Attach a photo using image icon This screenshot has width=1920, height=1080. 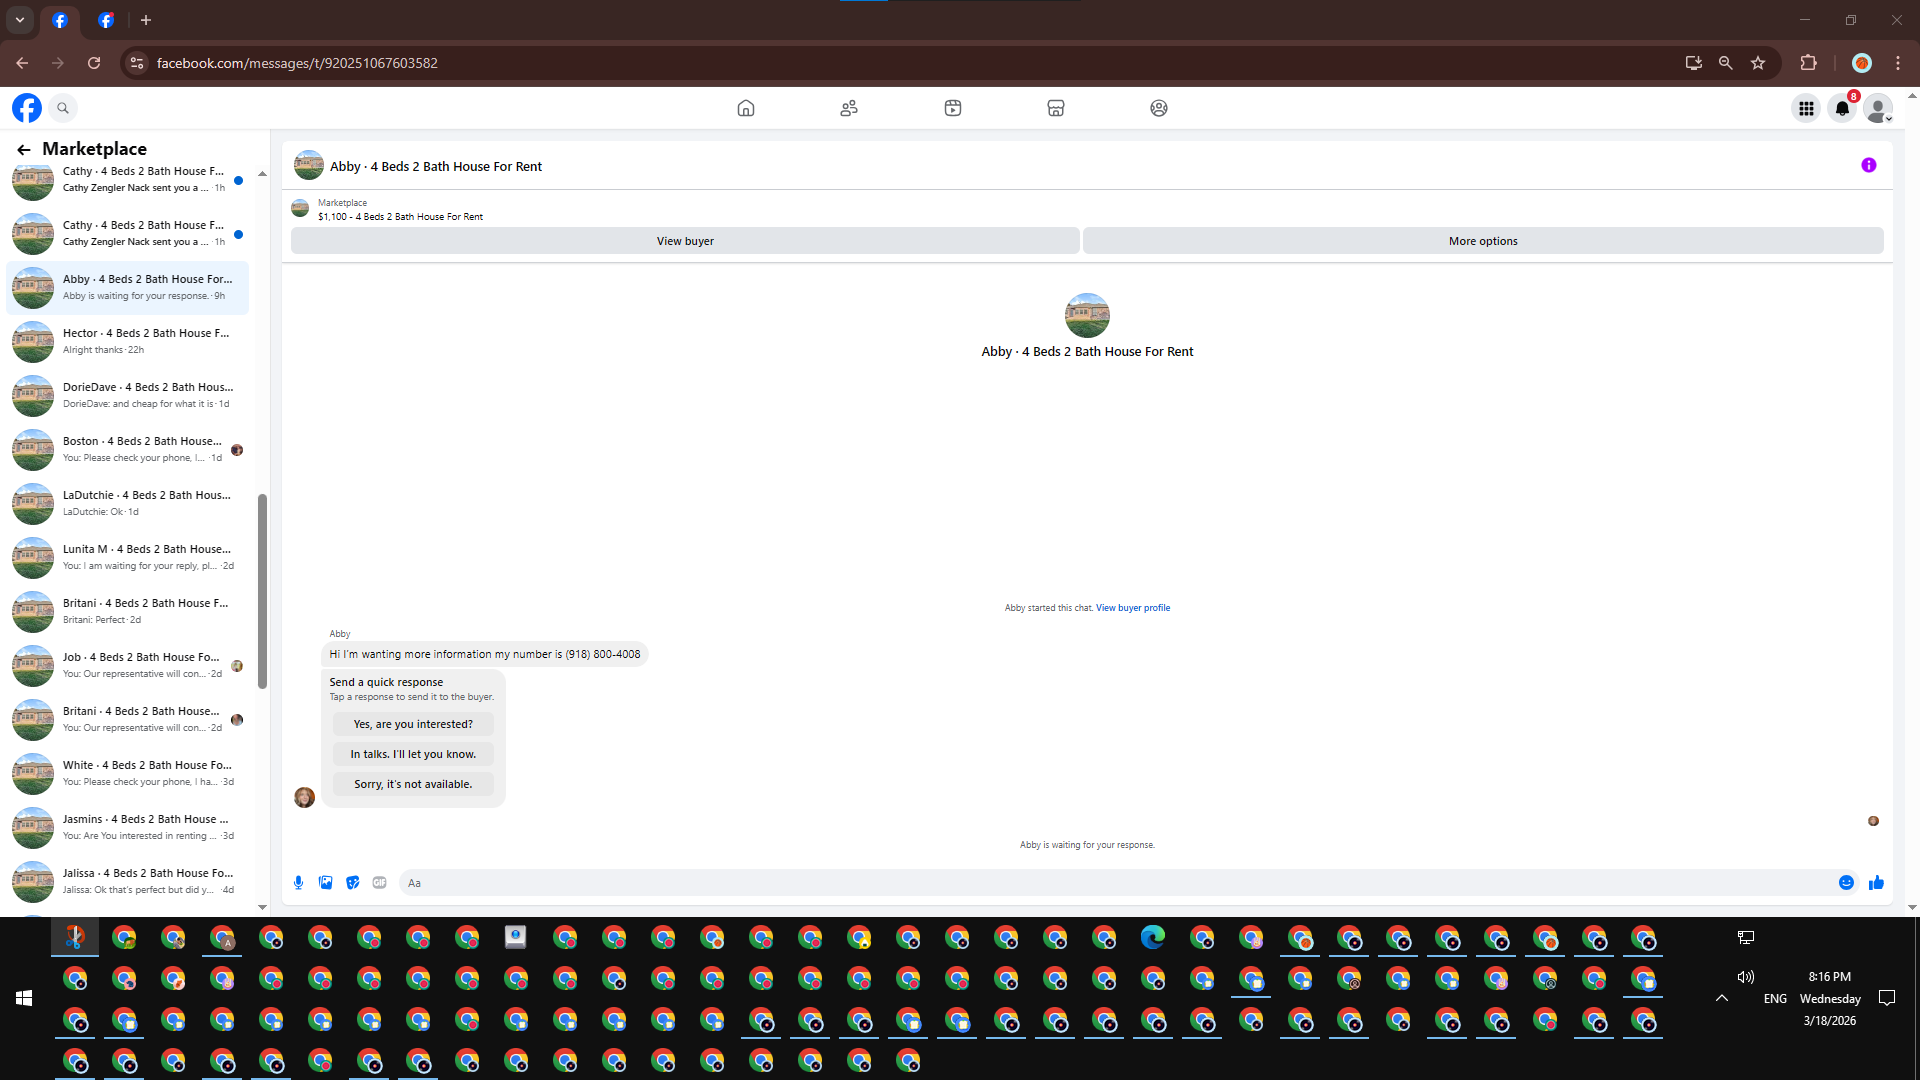[x=325, y=882]
